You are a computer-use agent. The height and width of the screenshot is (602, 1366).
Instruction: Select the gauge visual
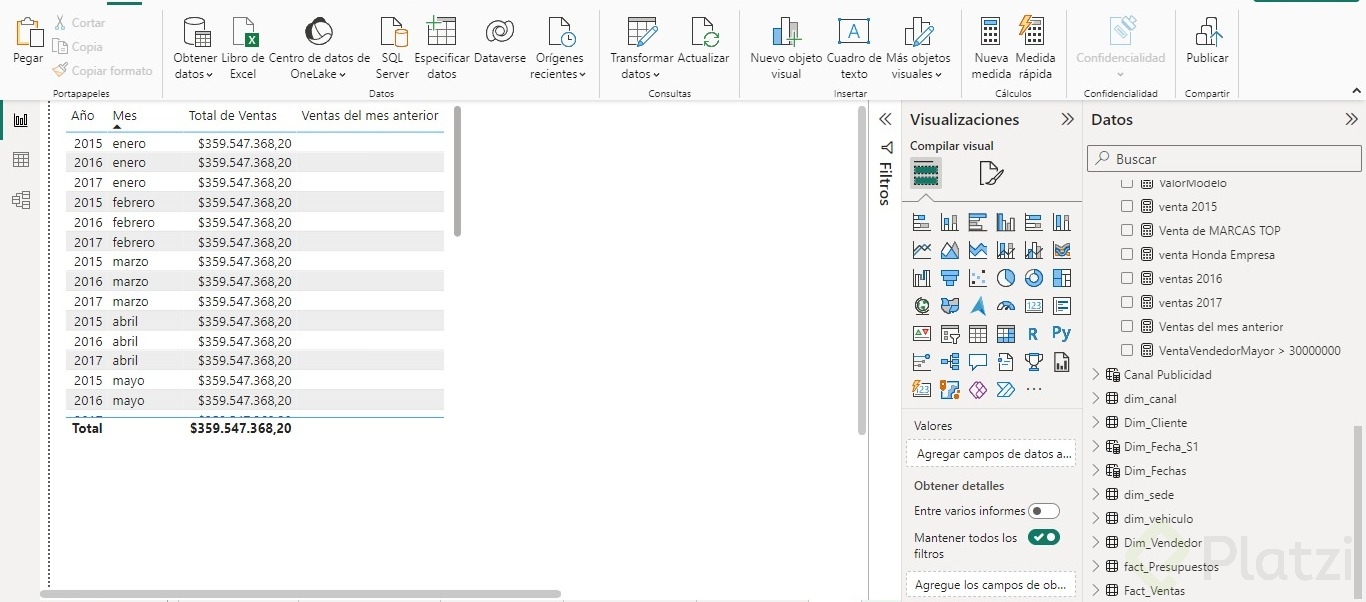click(x=1006, y=306)
